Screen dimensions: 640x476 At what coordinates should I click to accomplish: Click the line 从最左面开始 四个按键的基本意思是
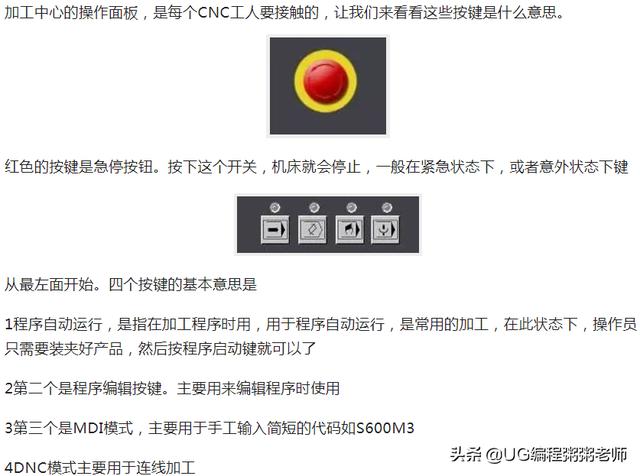[x=131, y=284]
